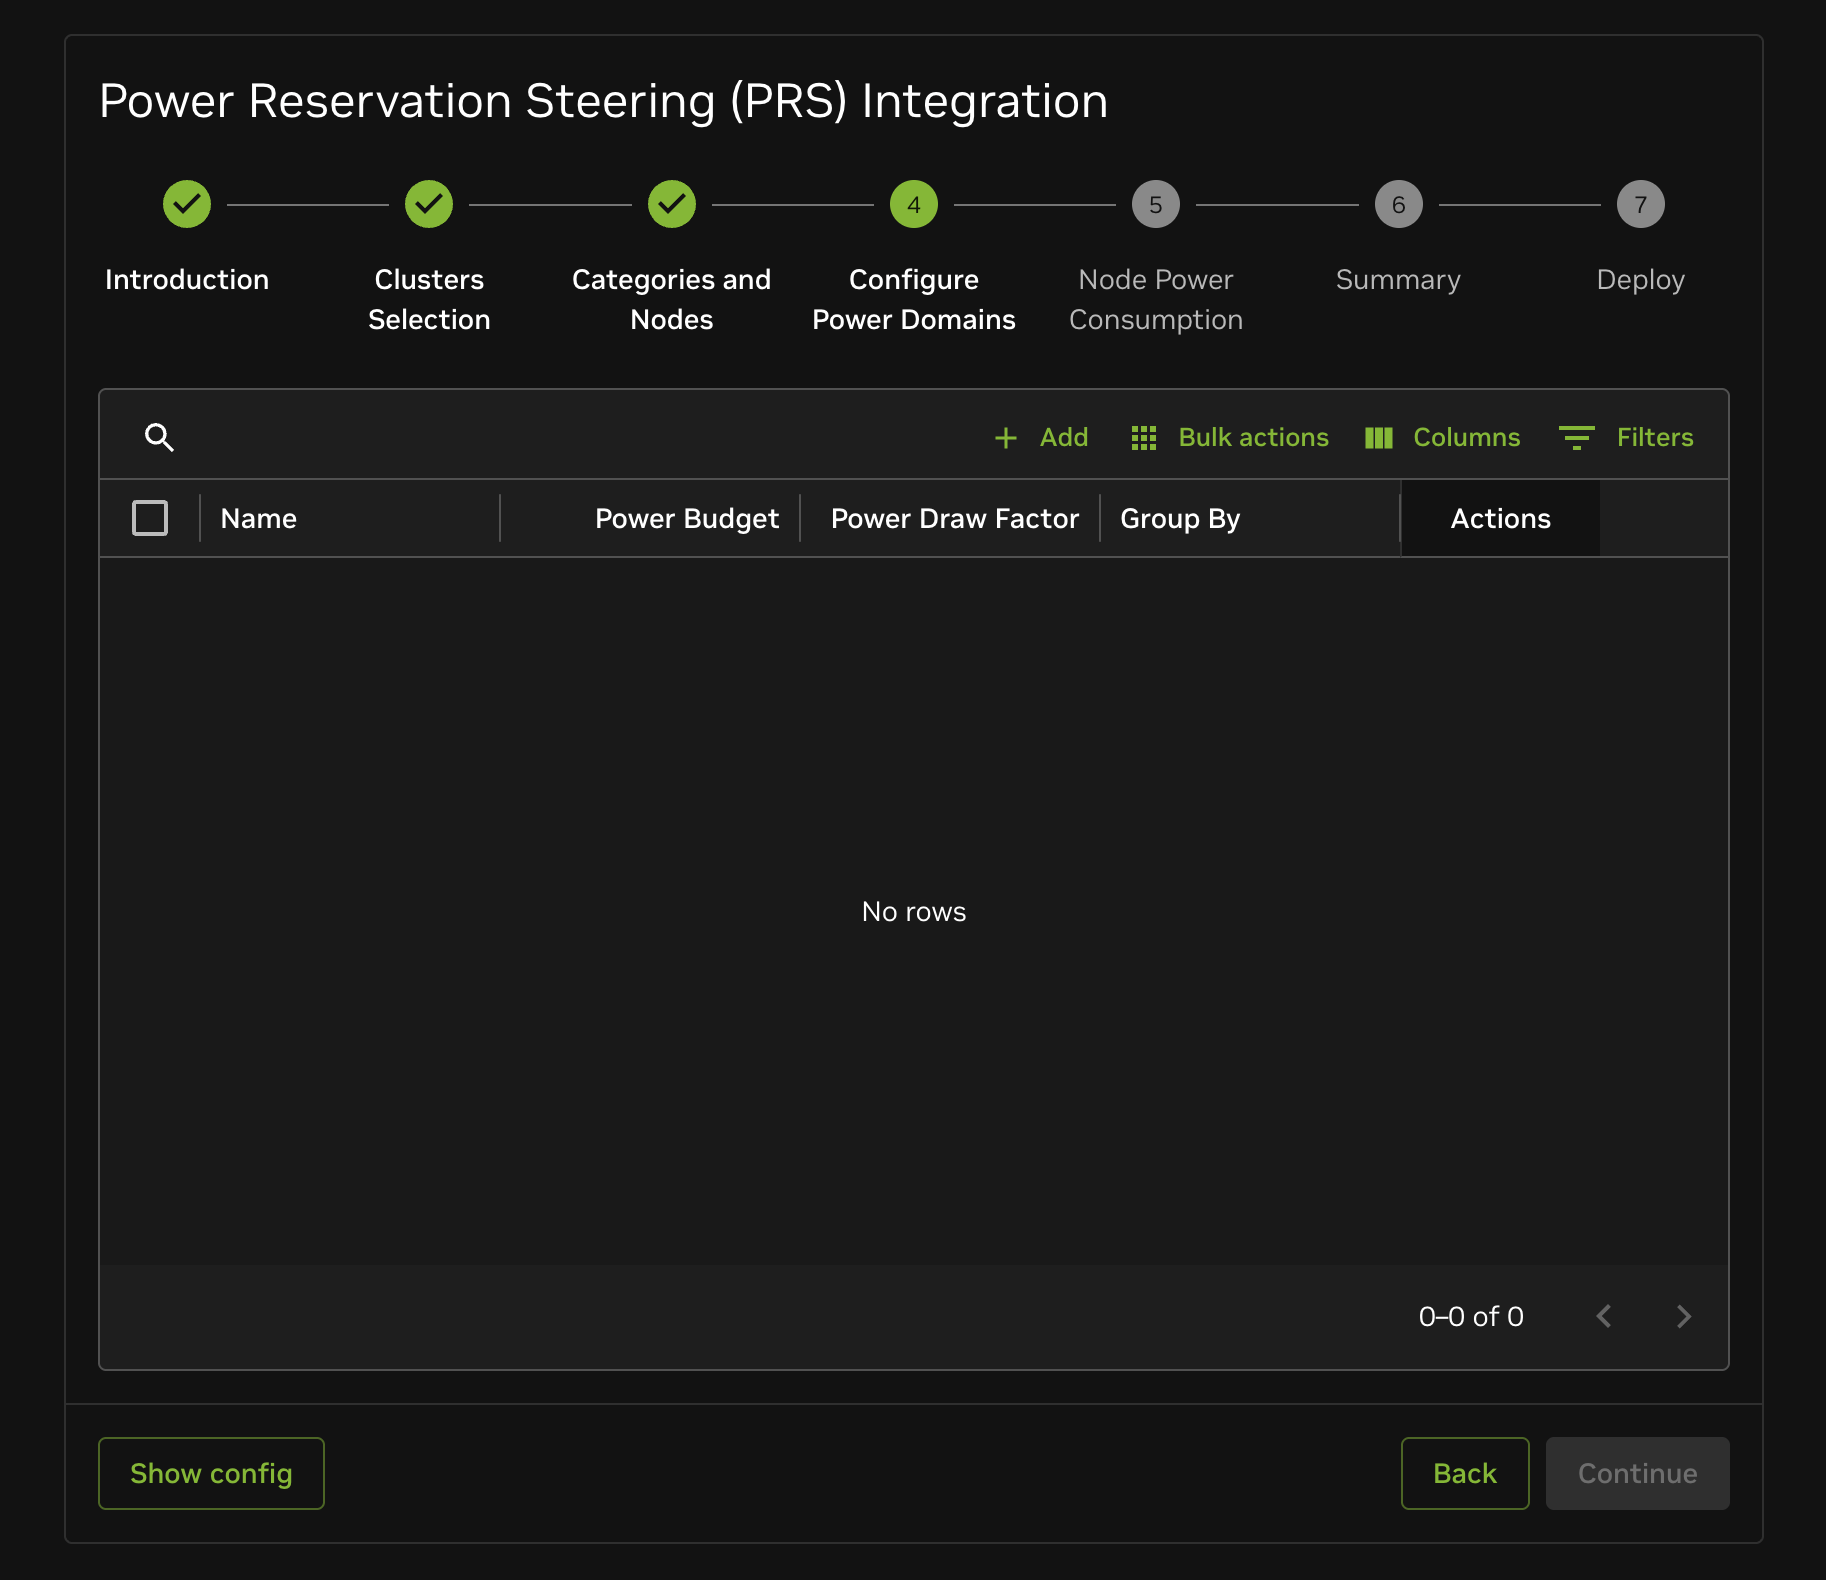Go to next page arrow
This screenshot has width=1826, height=1580.
click(1684, 1316)
